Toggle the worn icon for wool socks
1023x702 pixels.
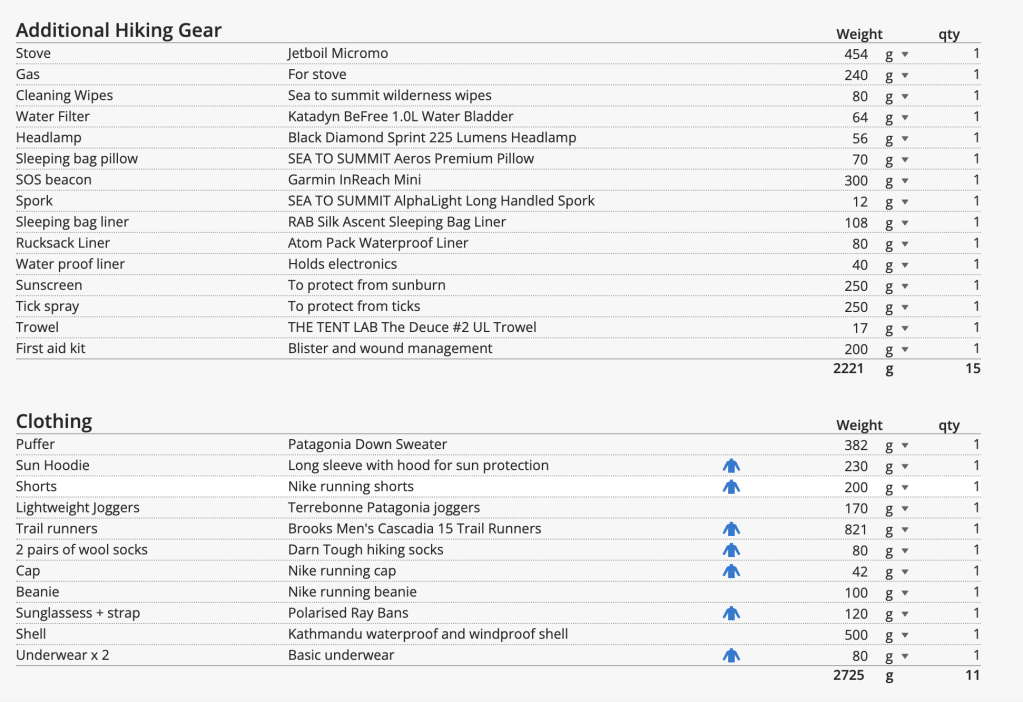point(731,550)
